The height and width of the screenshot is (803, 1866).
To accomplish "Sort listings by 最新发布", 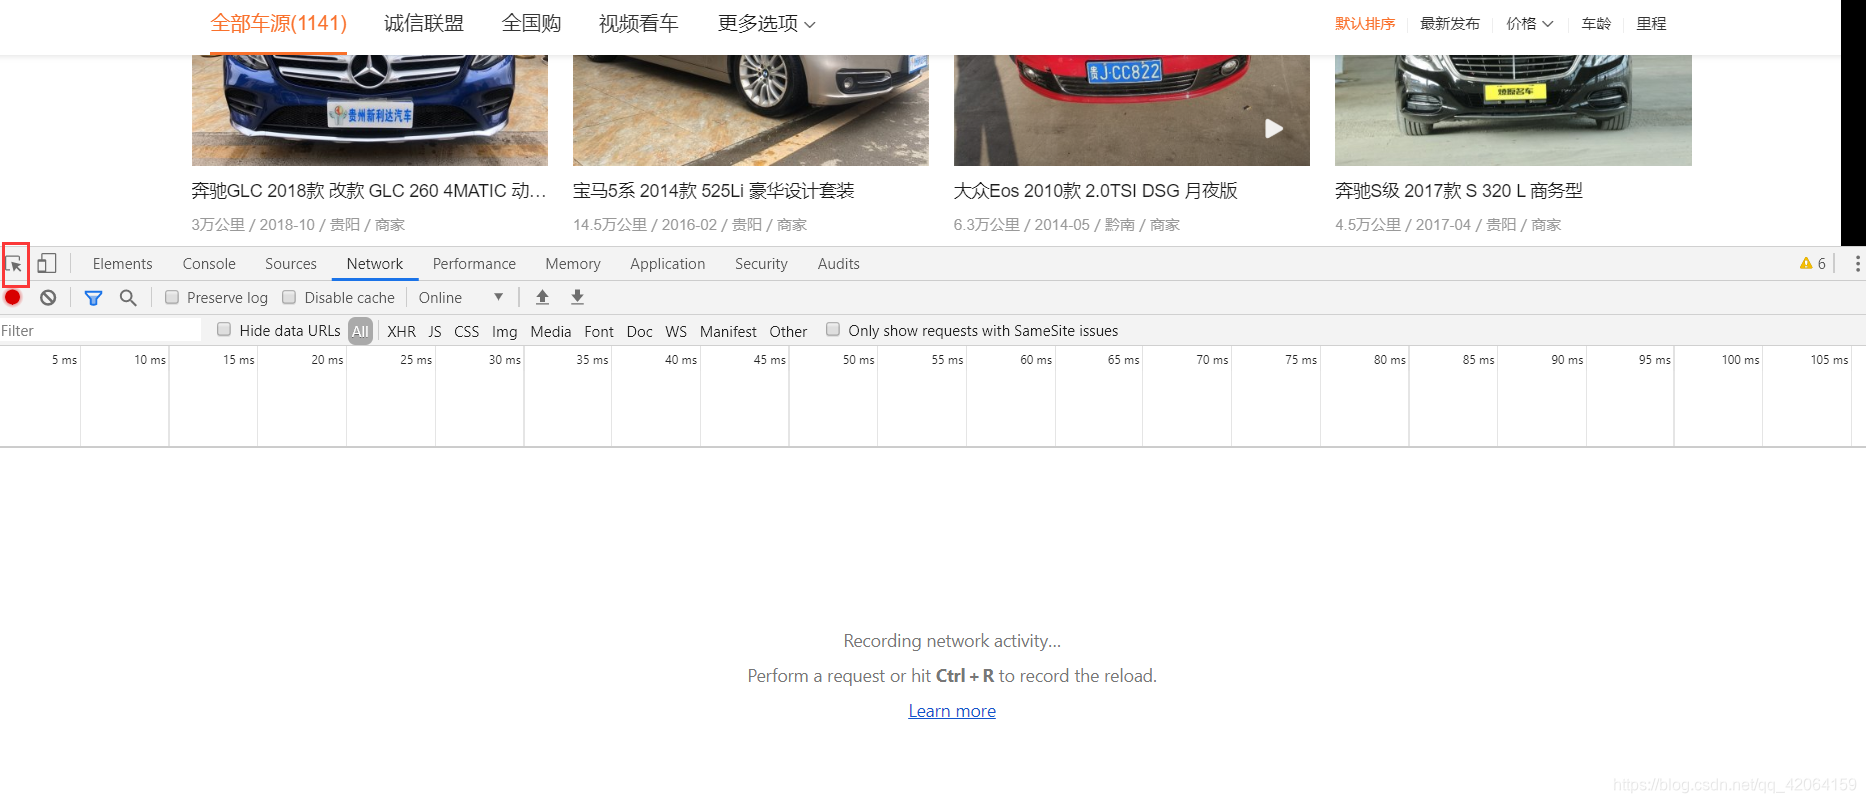I will [x=1450, y=23].
